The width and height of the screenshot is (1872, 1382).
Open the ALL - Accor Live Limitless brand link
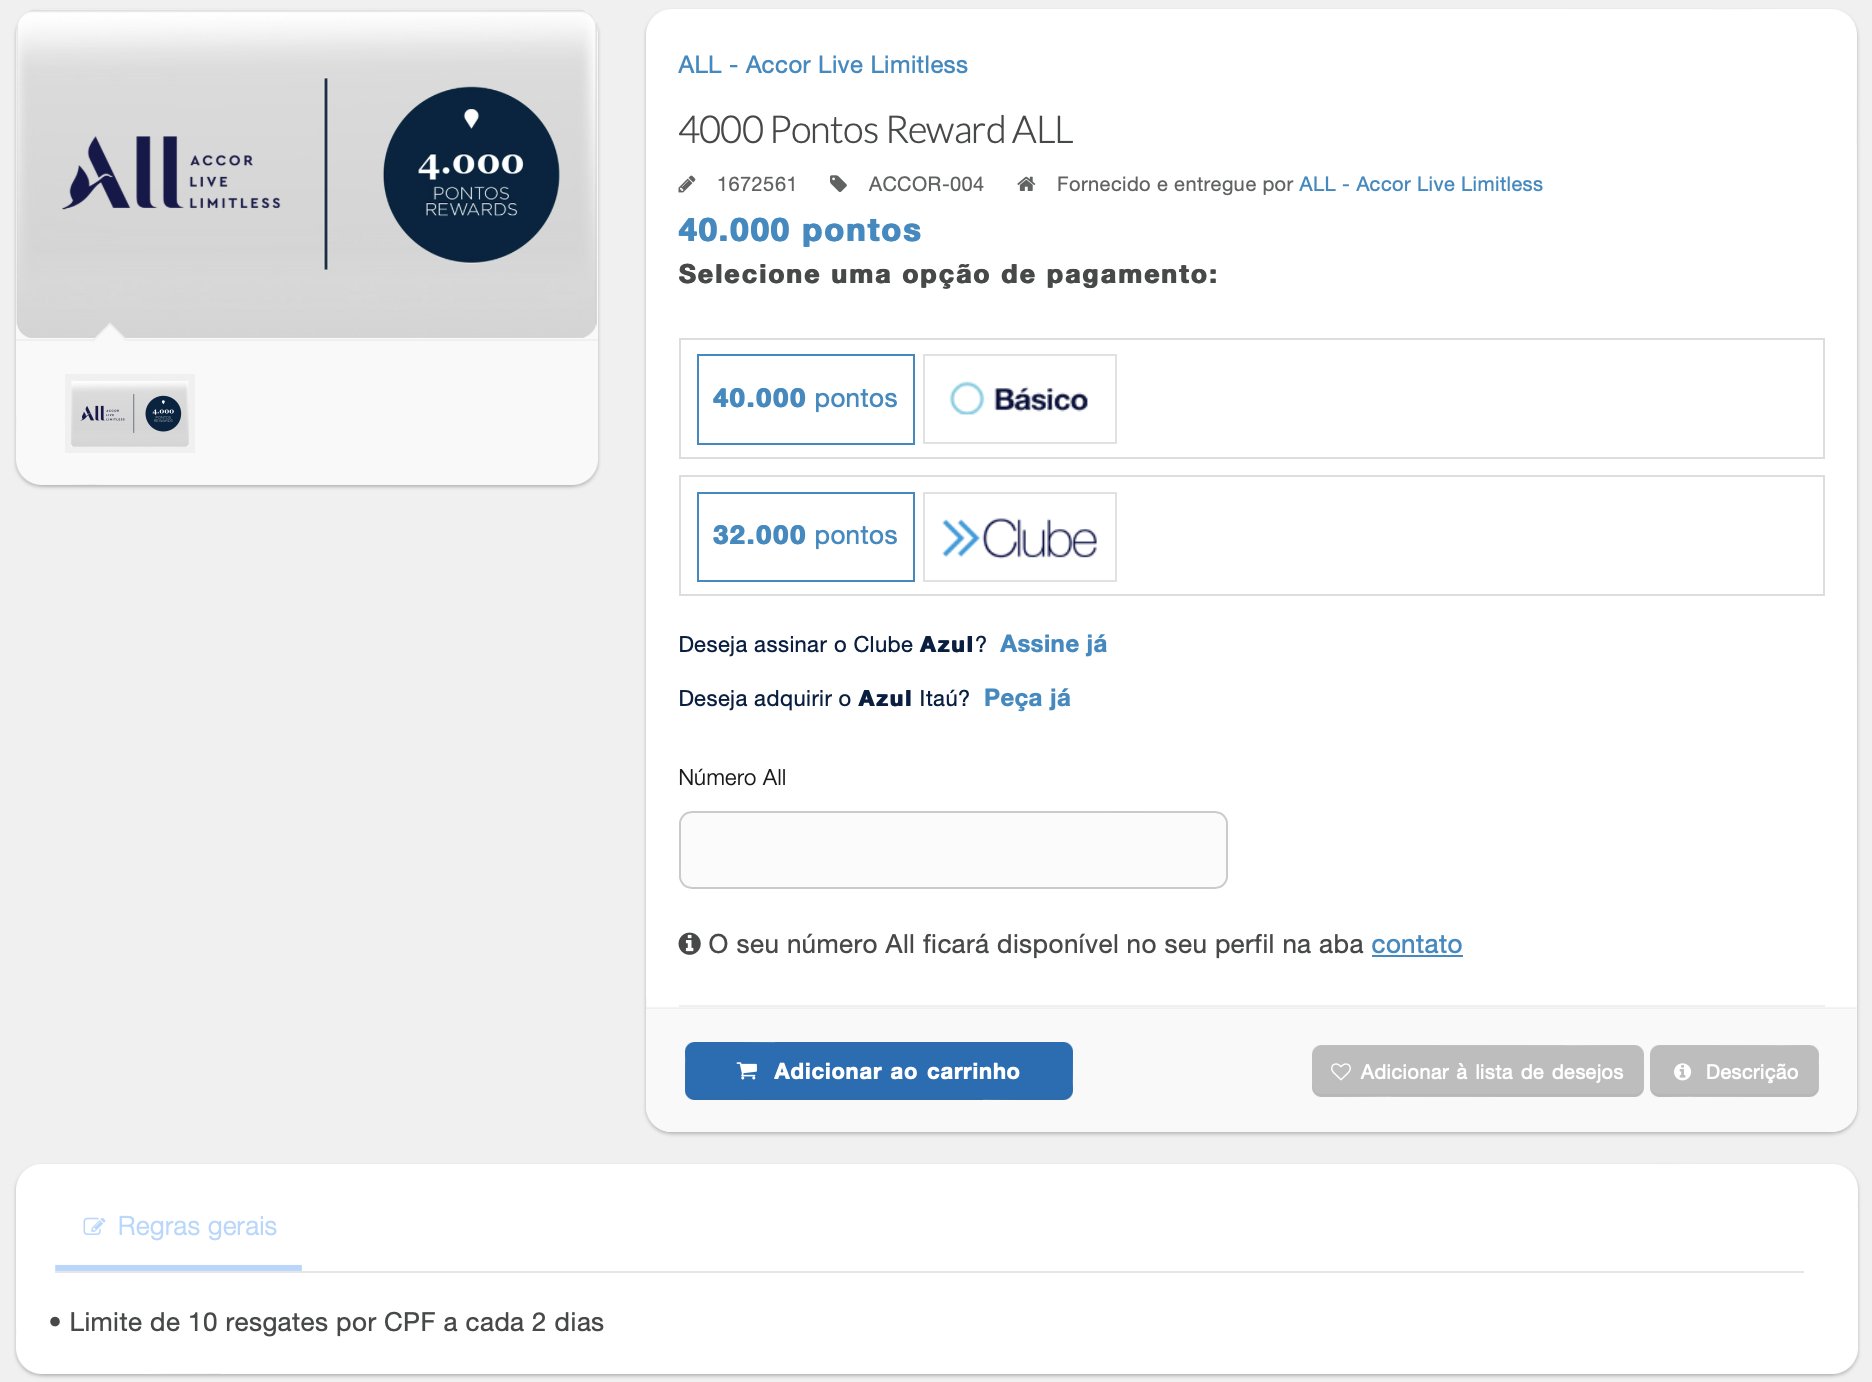(x=822, y=65)
